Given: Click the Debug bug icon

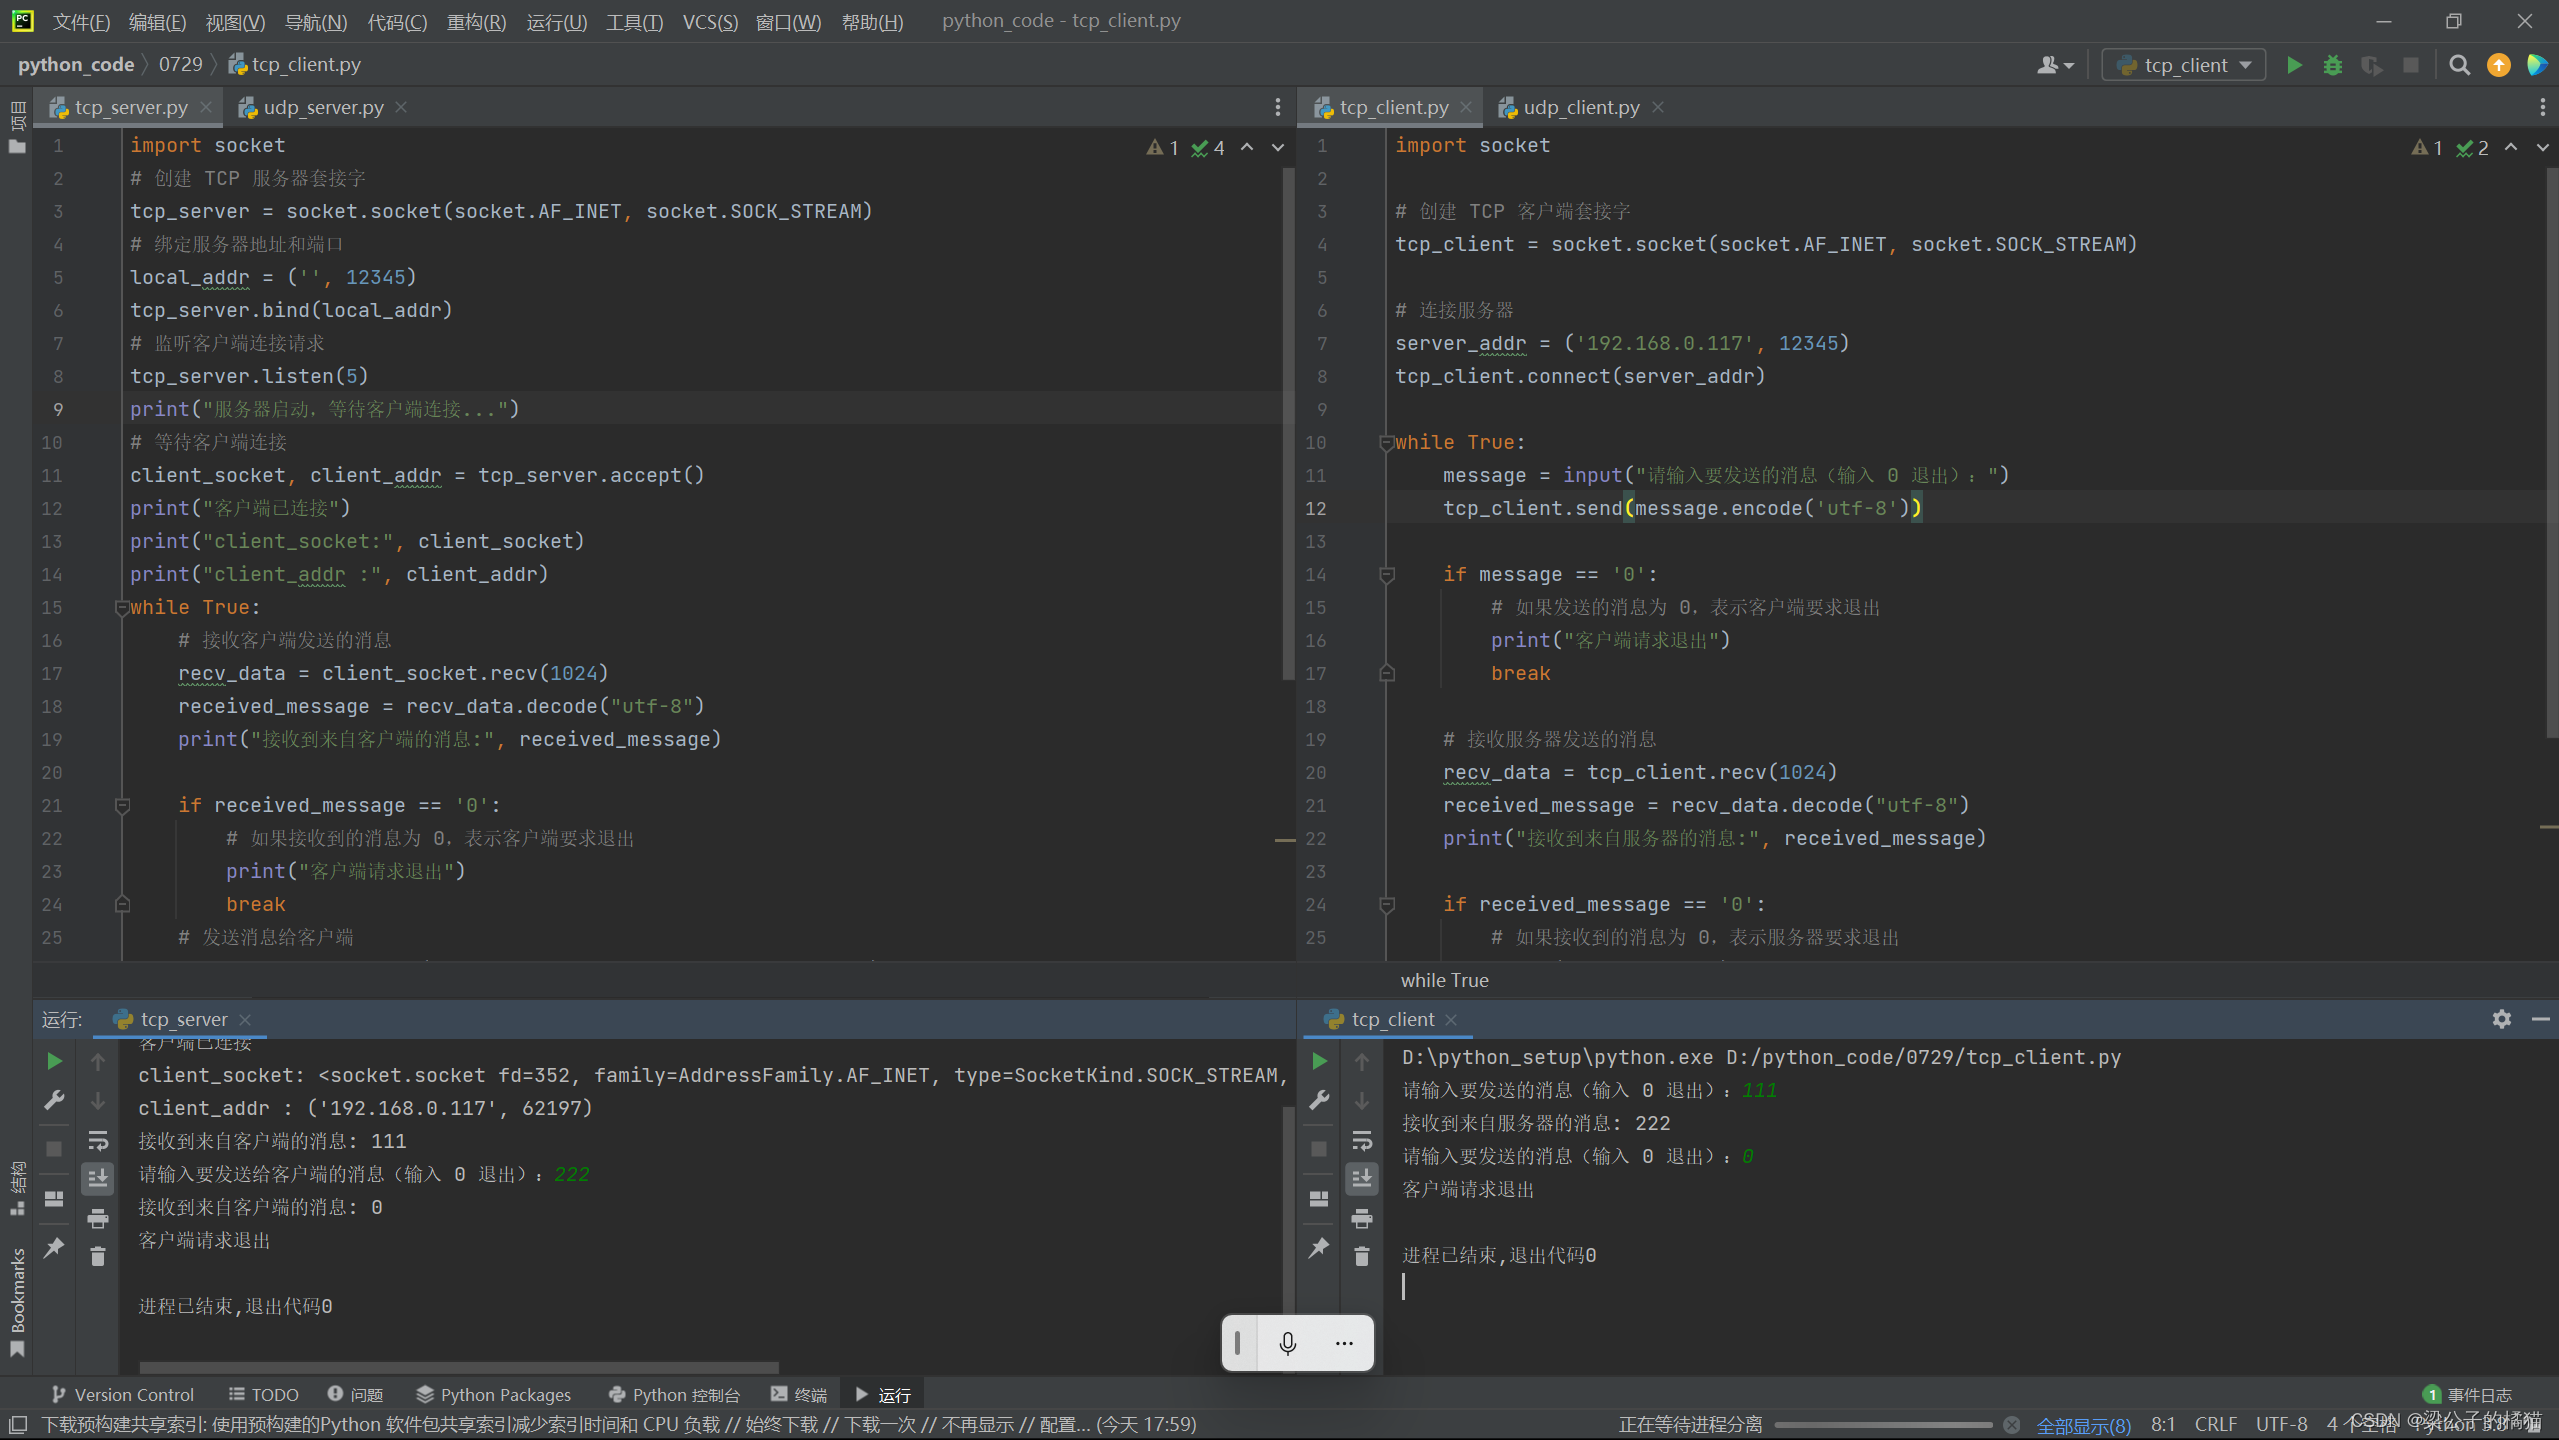Looking at the screenshot, I should (2333, 65).
